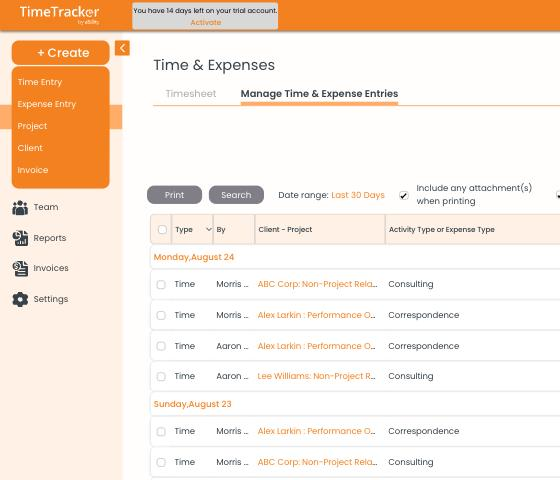Screen dimensions: 560x480
Task: Choose Time Entry from the Create menu
Action: pyautogui.click(x=40, y=82)
